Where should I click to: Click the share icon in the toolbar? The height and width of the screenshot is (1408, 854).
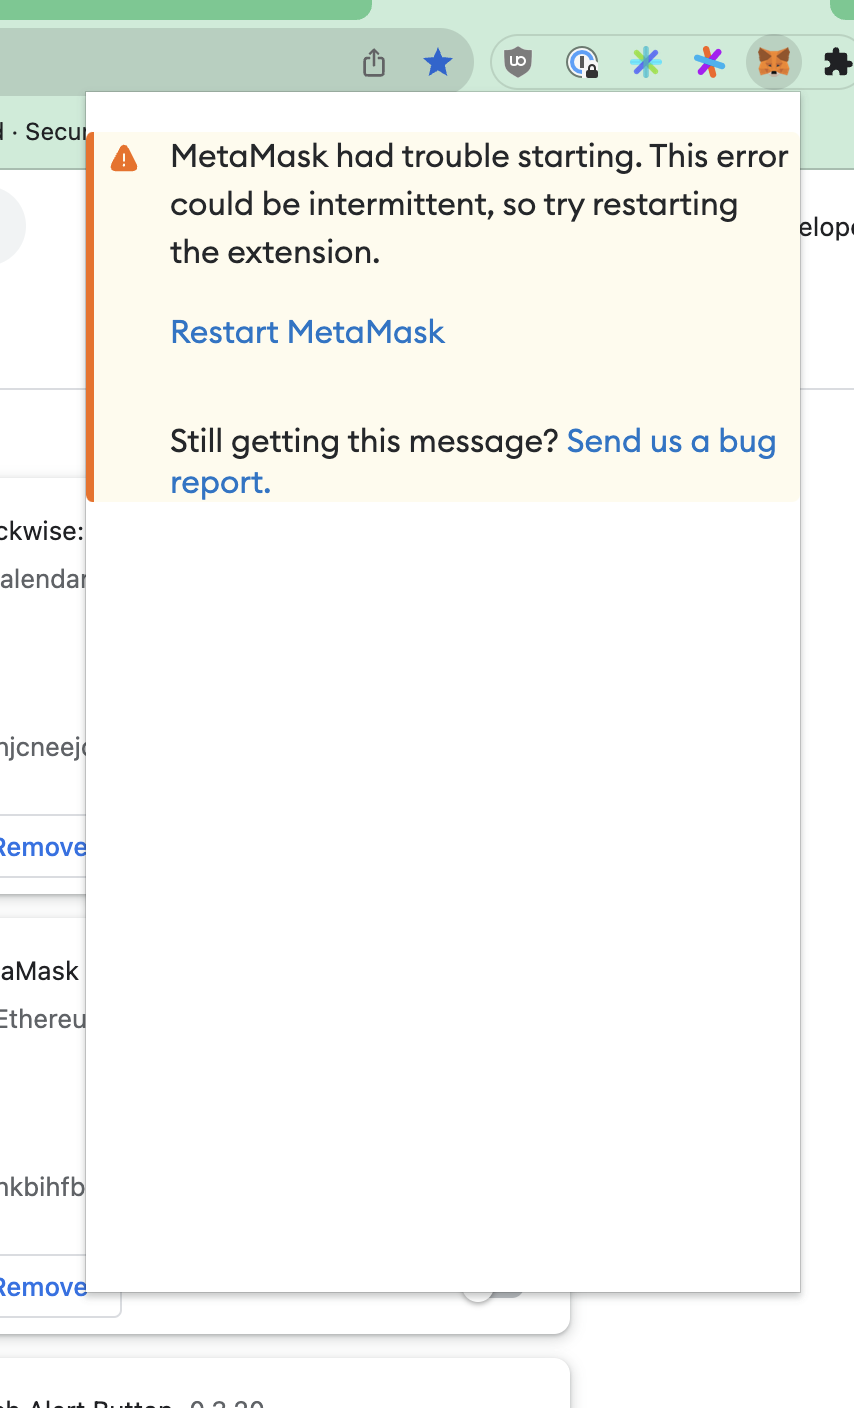(373, 62)
